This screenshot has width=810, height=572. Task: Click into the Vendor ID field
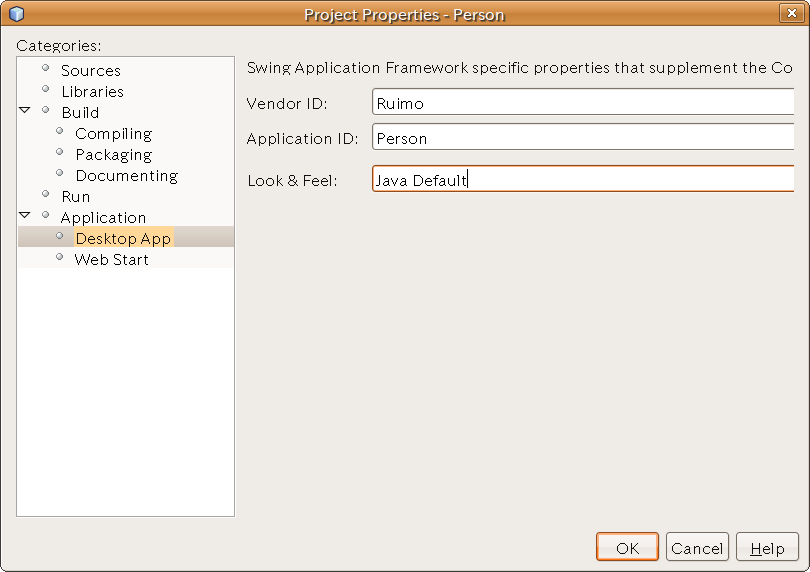pyautogui.click(x=582, y=103)
